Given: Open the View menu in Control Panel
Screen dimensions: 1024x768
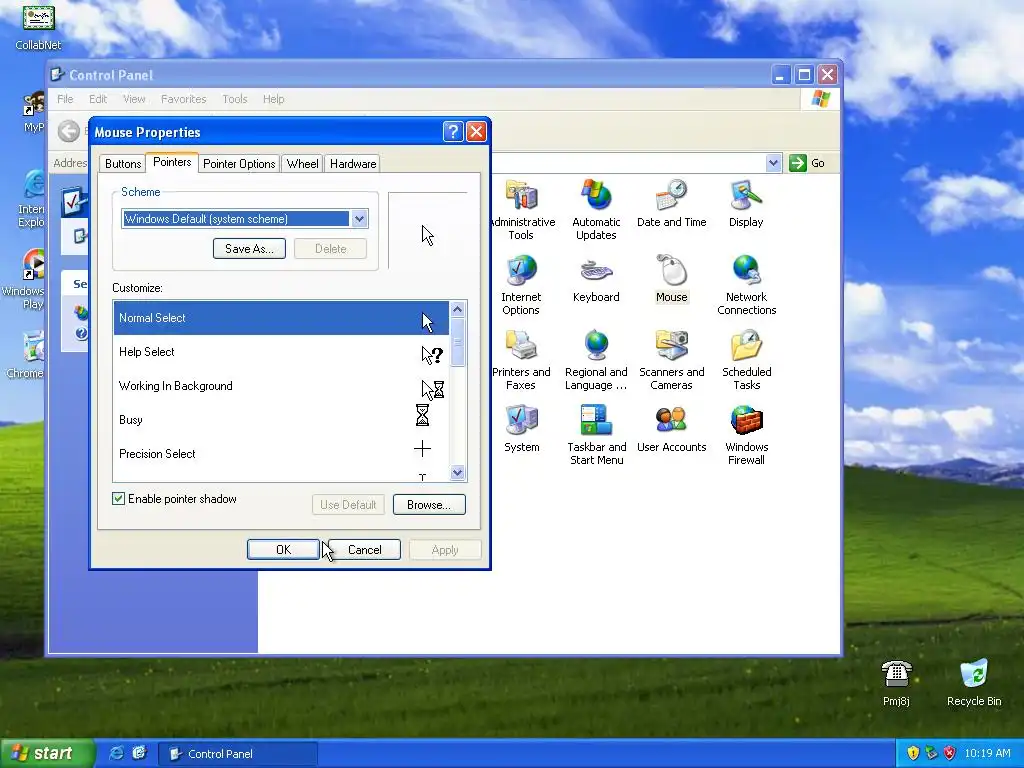Looking at the screenshot, I should click(134, 99).
